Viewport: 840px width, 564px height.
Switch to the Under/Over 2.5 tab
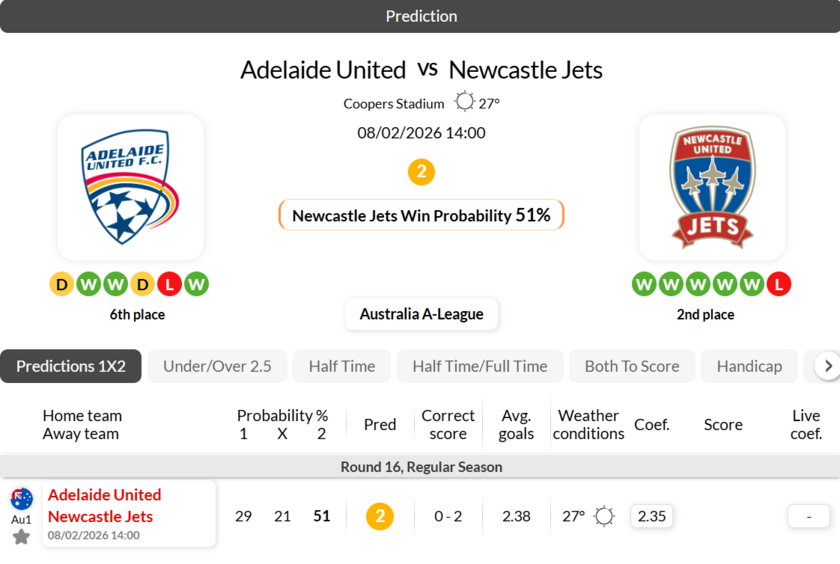coord(217,366)
